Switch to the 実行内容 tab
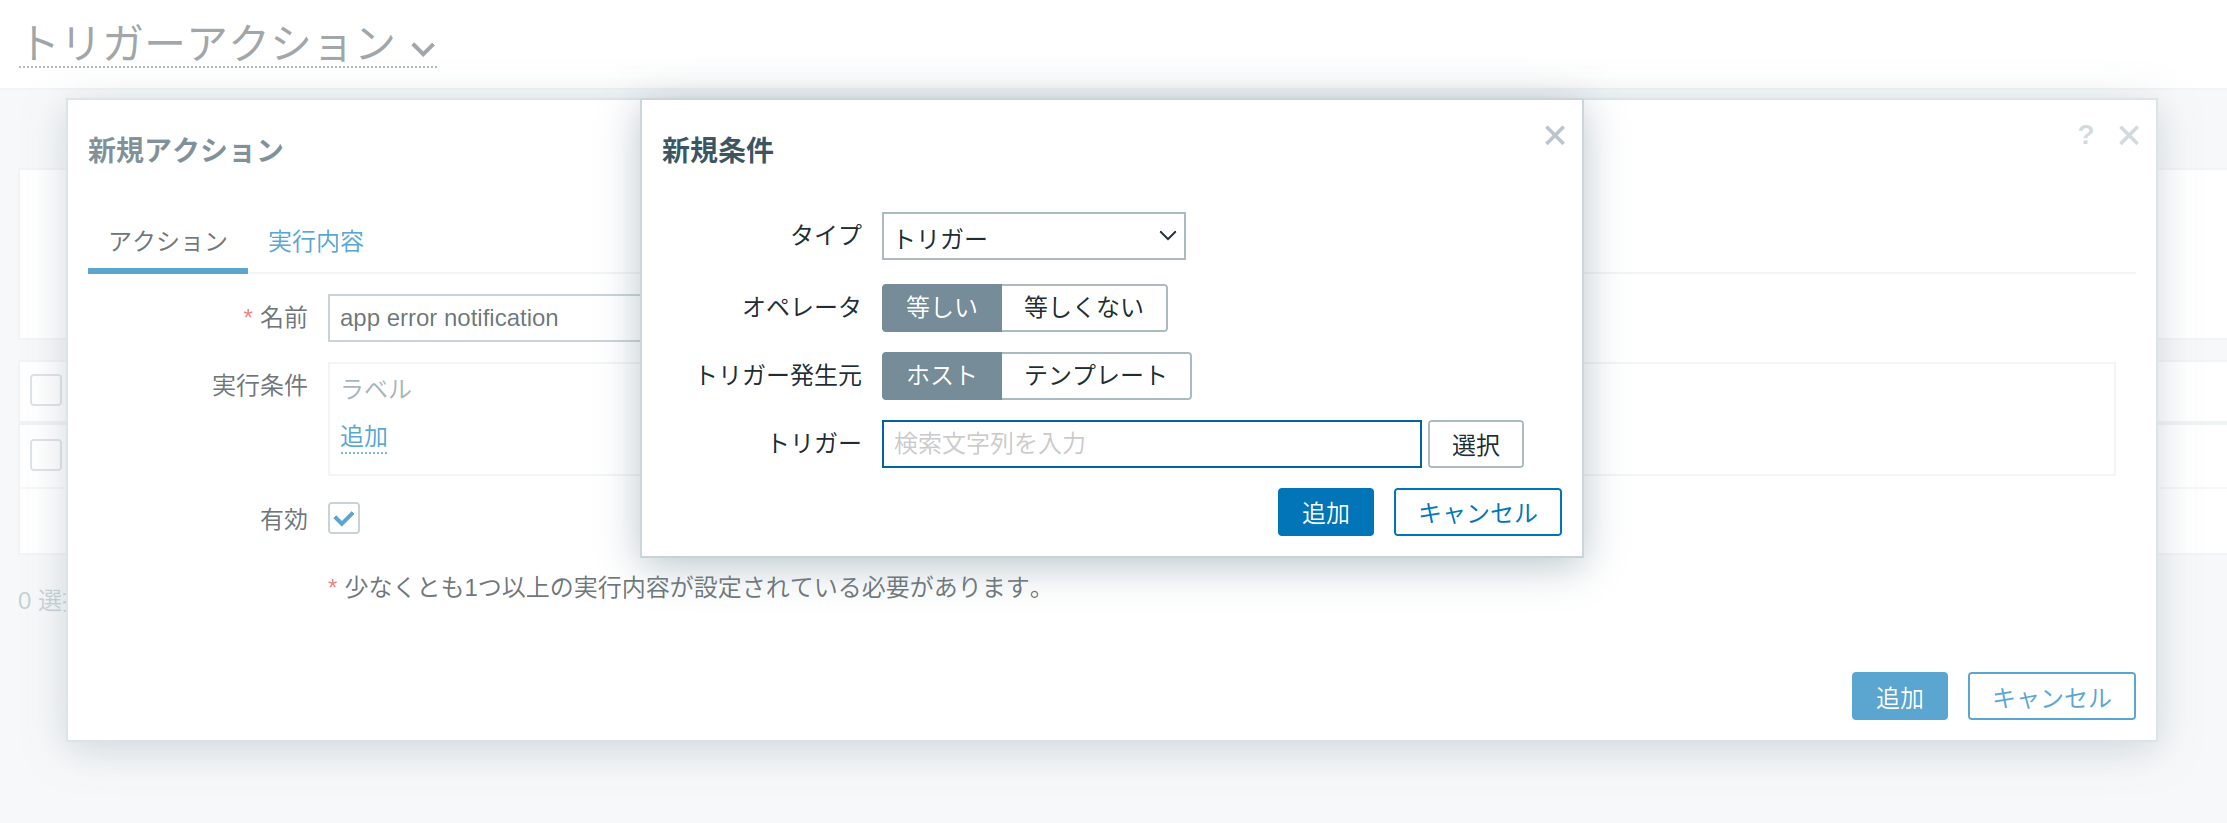The image size is (2227, 823). point(315,241)
